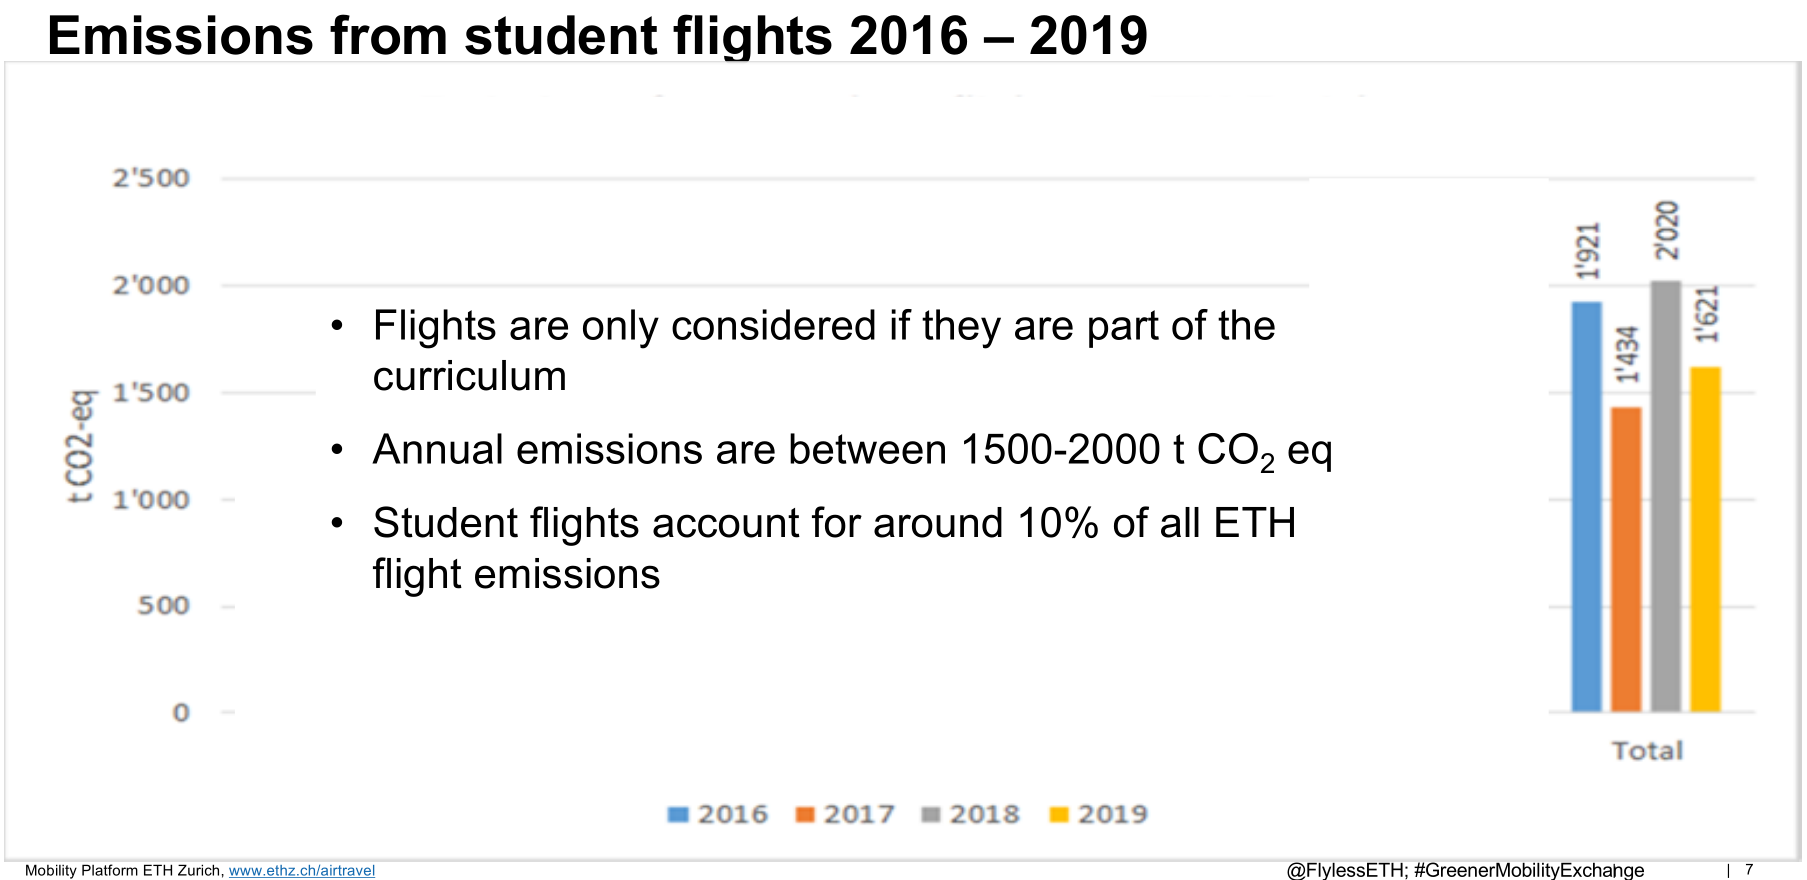The height and width of the screenshot is (880, 1807).
Task: Click the yellow 2019 legend swatch
Action: pos(1059,815)
